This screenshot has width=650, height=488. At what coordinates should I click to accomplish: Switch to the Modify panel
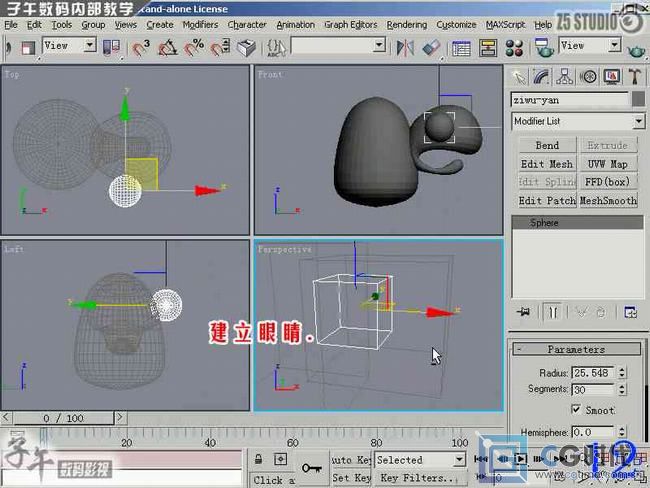[541, 77]
